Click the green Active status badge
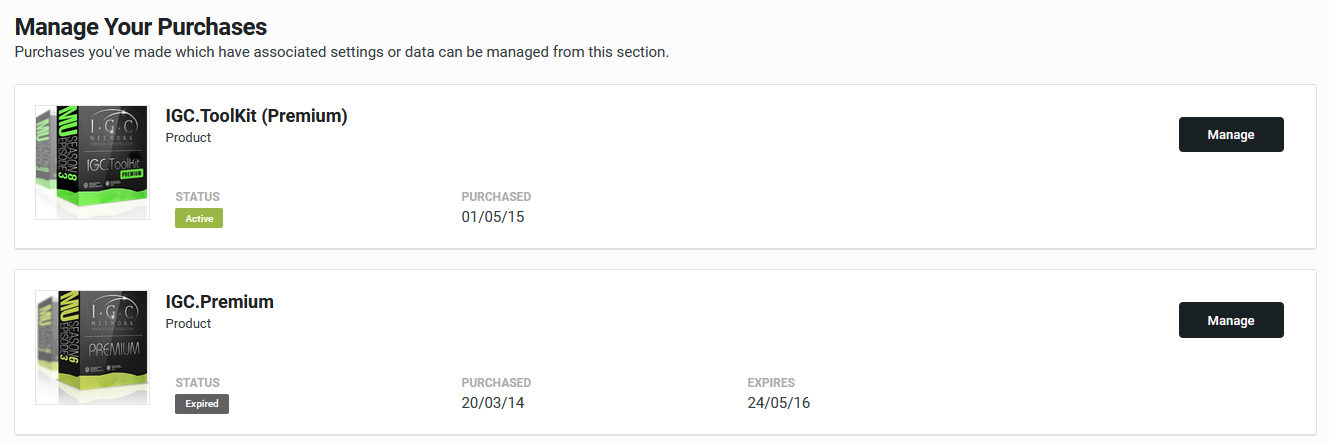Screen dimensions: 1329x442 click(x=199, y=218)
